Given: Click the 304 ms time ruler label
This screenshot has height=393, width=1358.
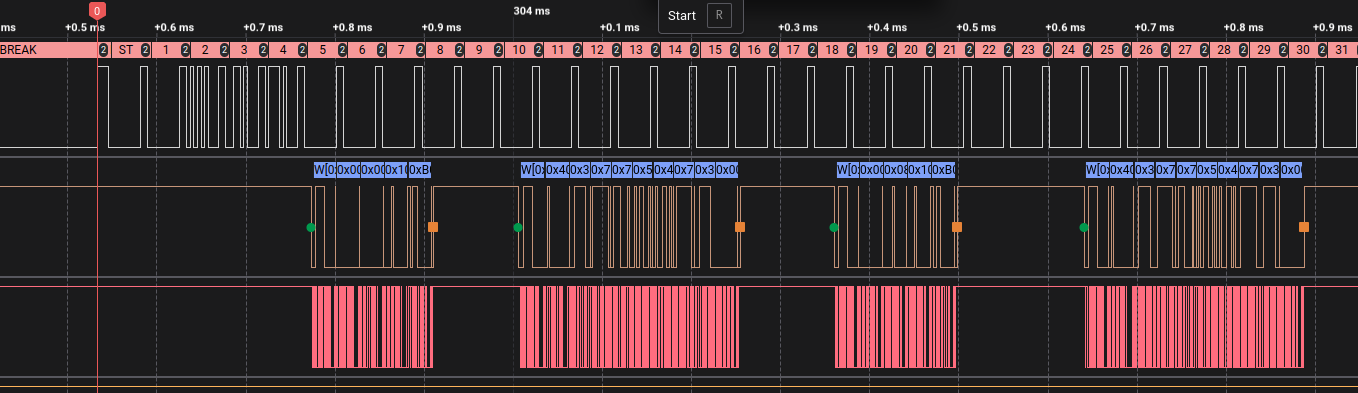Looking at the screenshot, I should click(x=531, y=11).
